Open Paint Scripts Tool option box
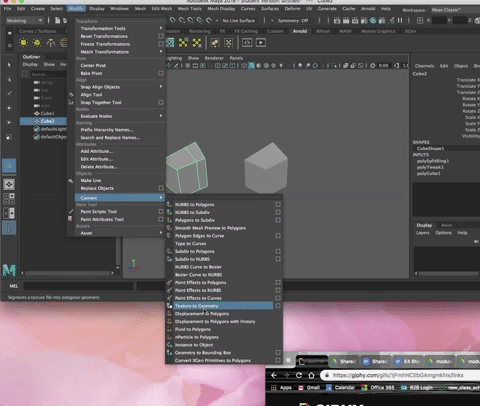Image resolution: width=480 pixels, height=406 pixels. pyautogui.click(x=161, y=211)
